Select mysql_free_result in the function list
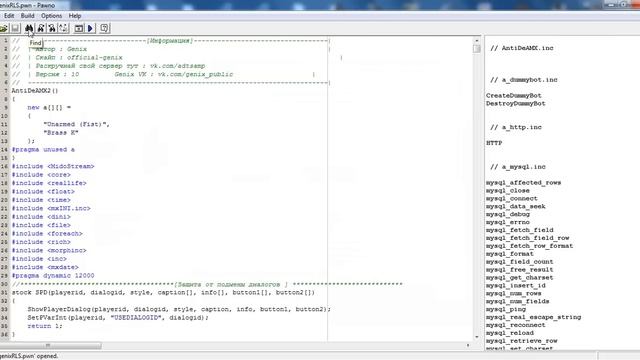The width and height of the screenshot is (640, 360). [x=520, y=270]
